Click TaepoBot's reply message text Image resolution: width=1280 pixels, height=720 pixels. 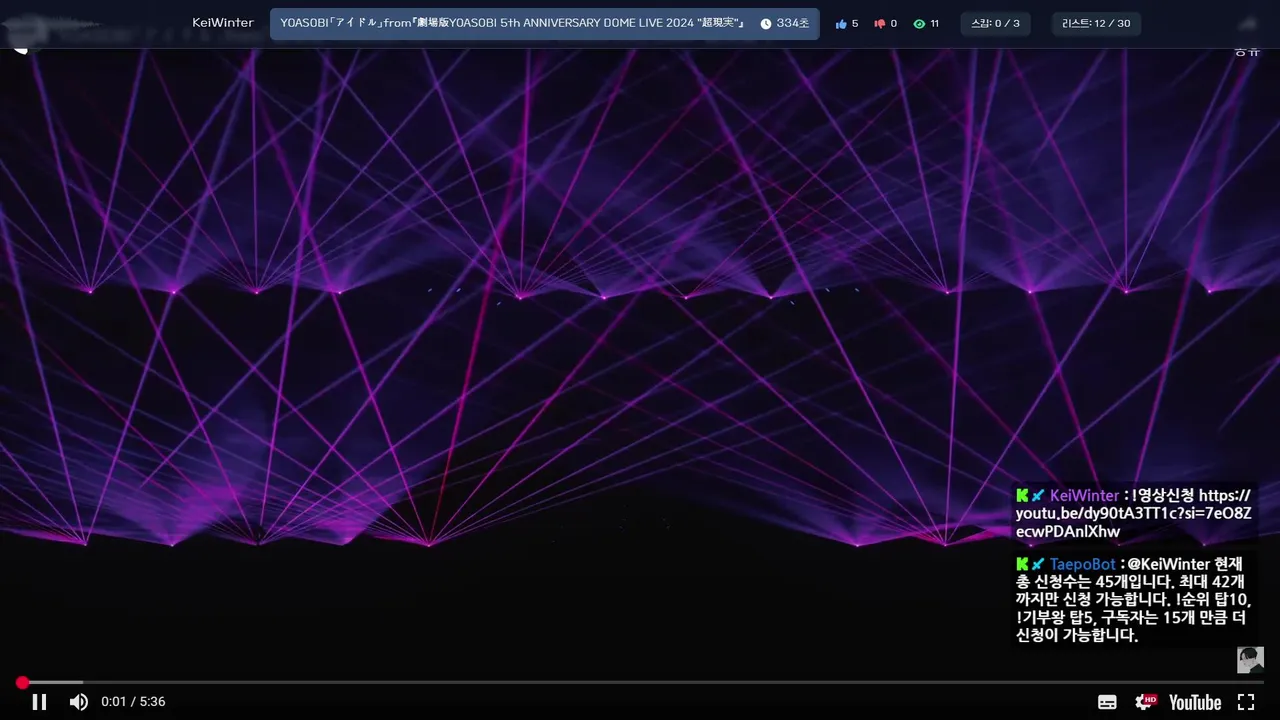[x=1133, y=600]
